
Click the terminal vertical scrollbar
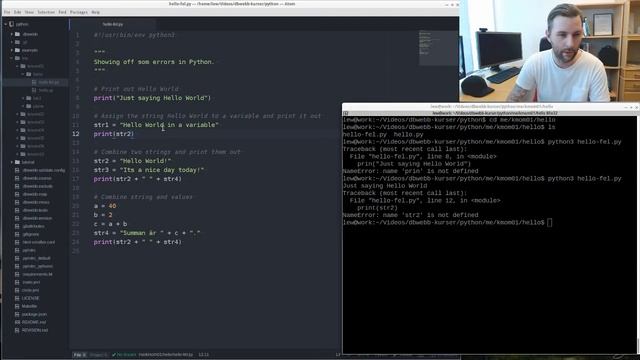click(638, 234)
